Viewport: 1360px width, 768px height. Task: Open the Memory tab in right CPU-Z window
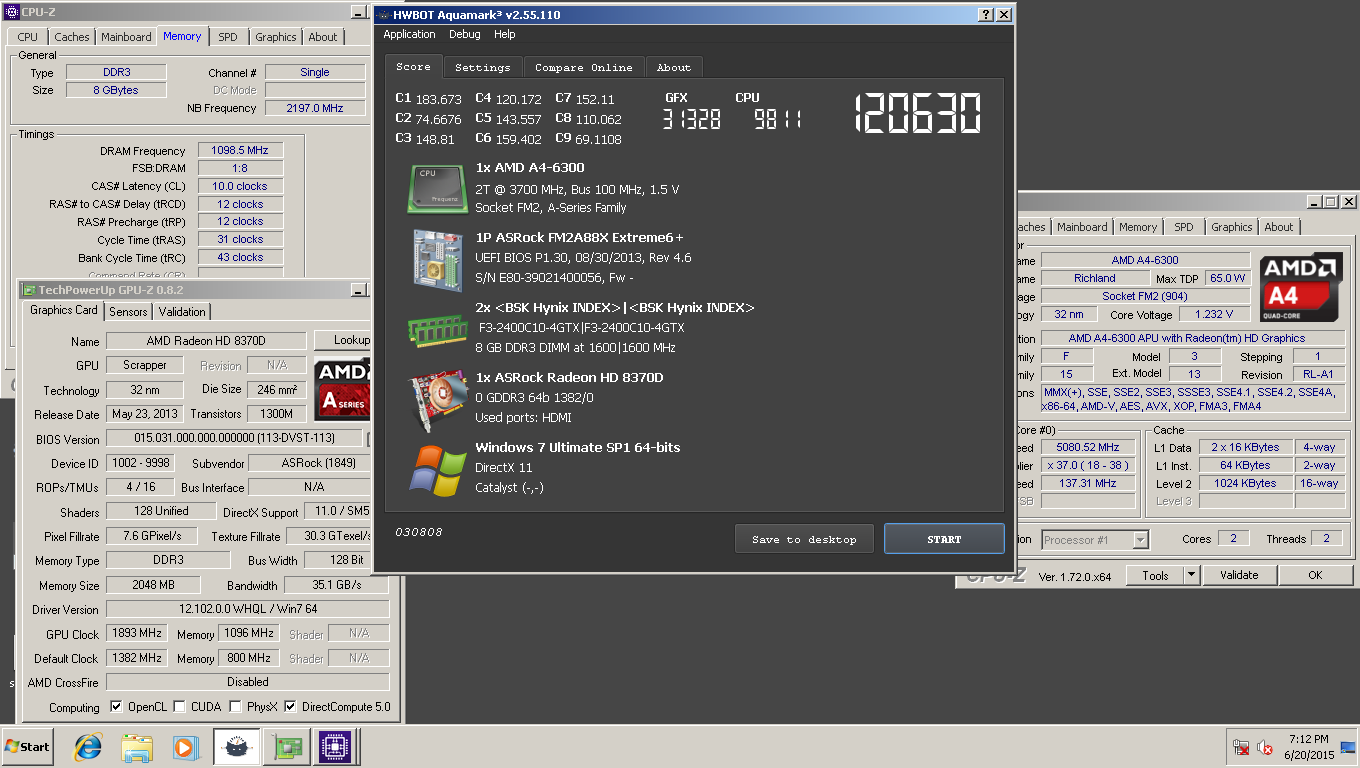click(x=1138, y=227)
